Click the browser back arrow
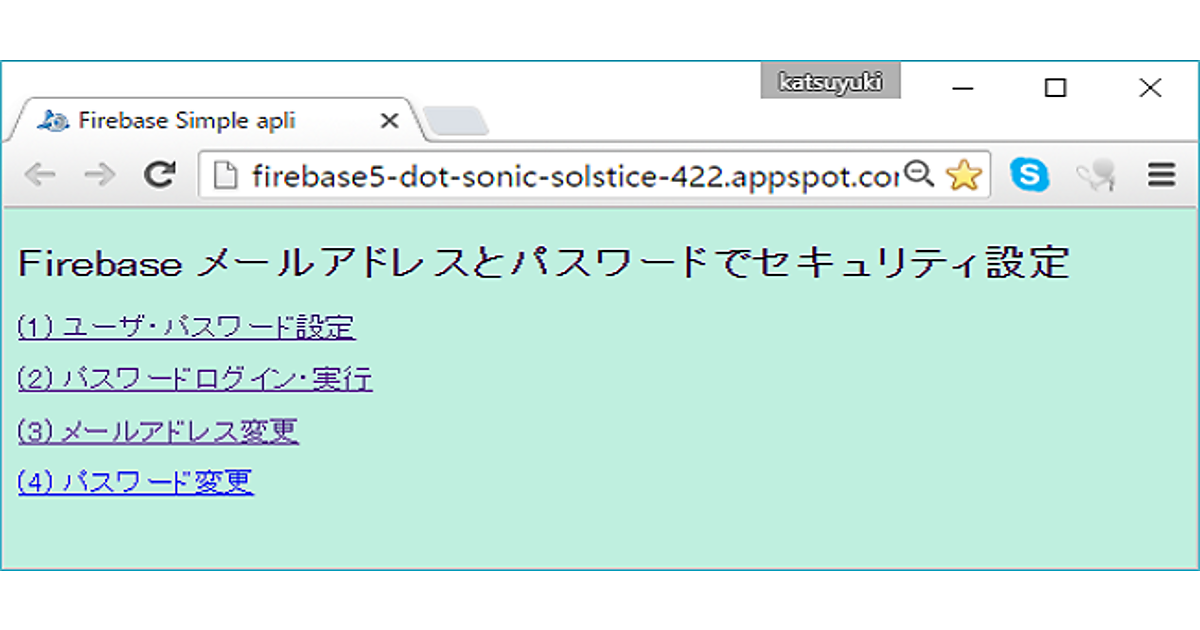The image size is (1200, 630). pyautogui.click(x=39, y=176)
